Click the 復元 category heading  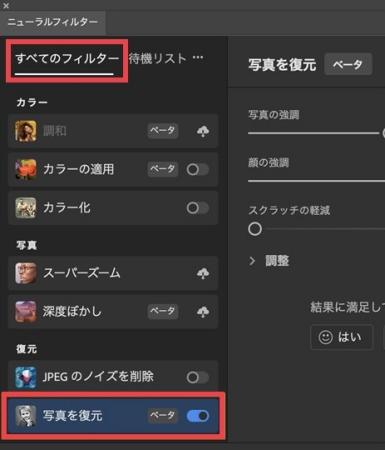[x=26, y=349]
